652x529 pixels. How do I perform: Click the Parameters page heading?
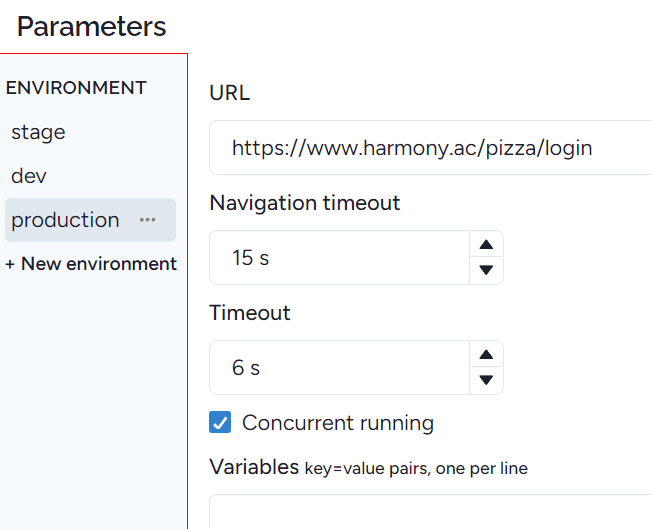coord(91,27)
